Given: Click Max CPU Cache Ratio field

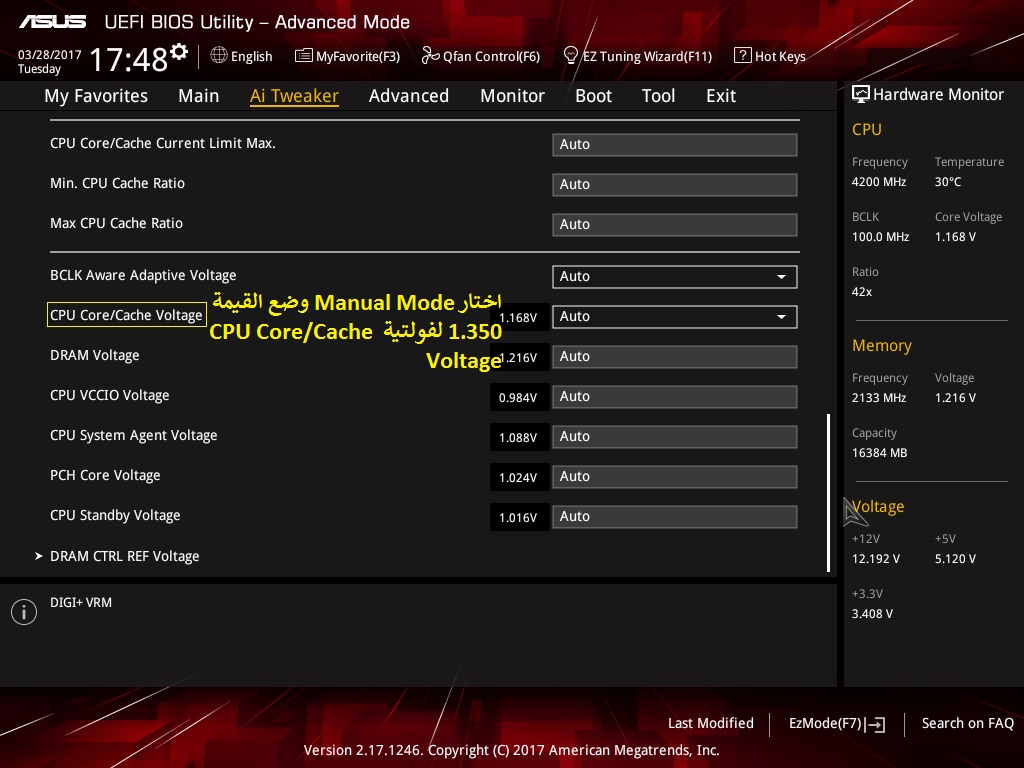Looking at the screenshot, I should point(675,225).
